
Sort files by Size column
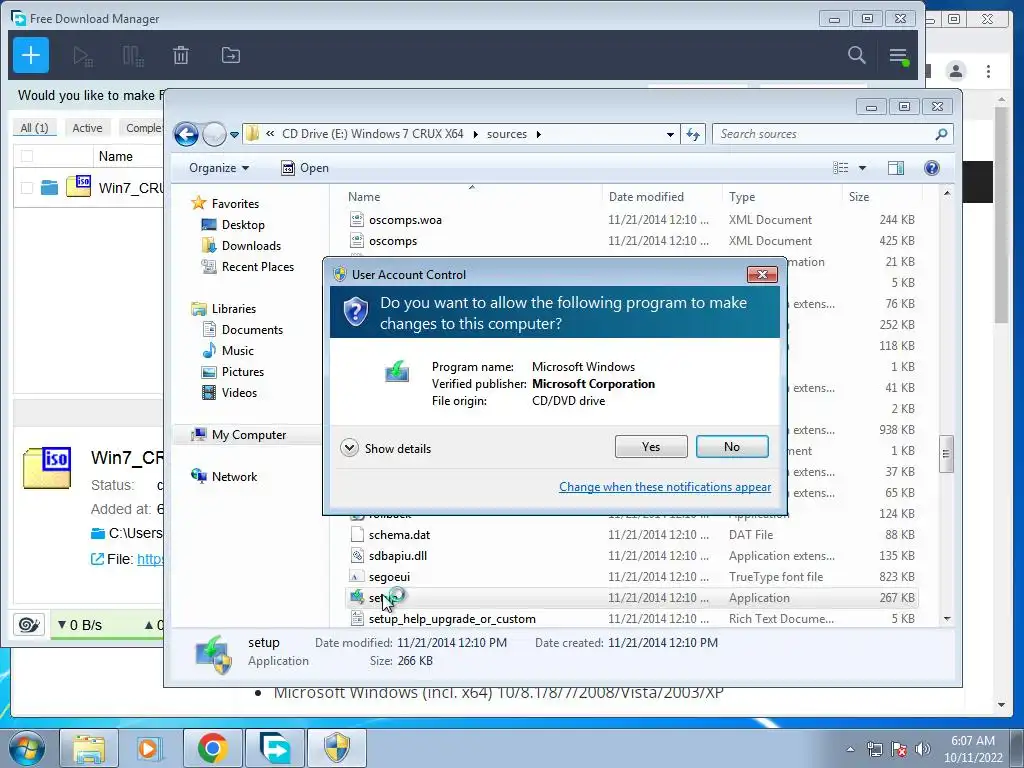(882, 197)
